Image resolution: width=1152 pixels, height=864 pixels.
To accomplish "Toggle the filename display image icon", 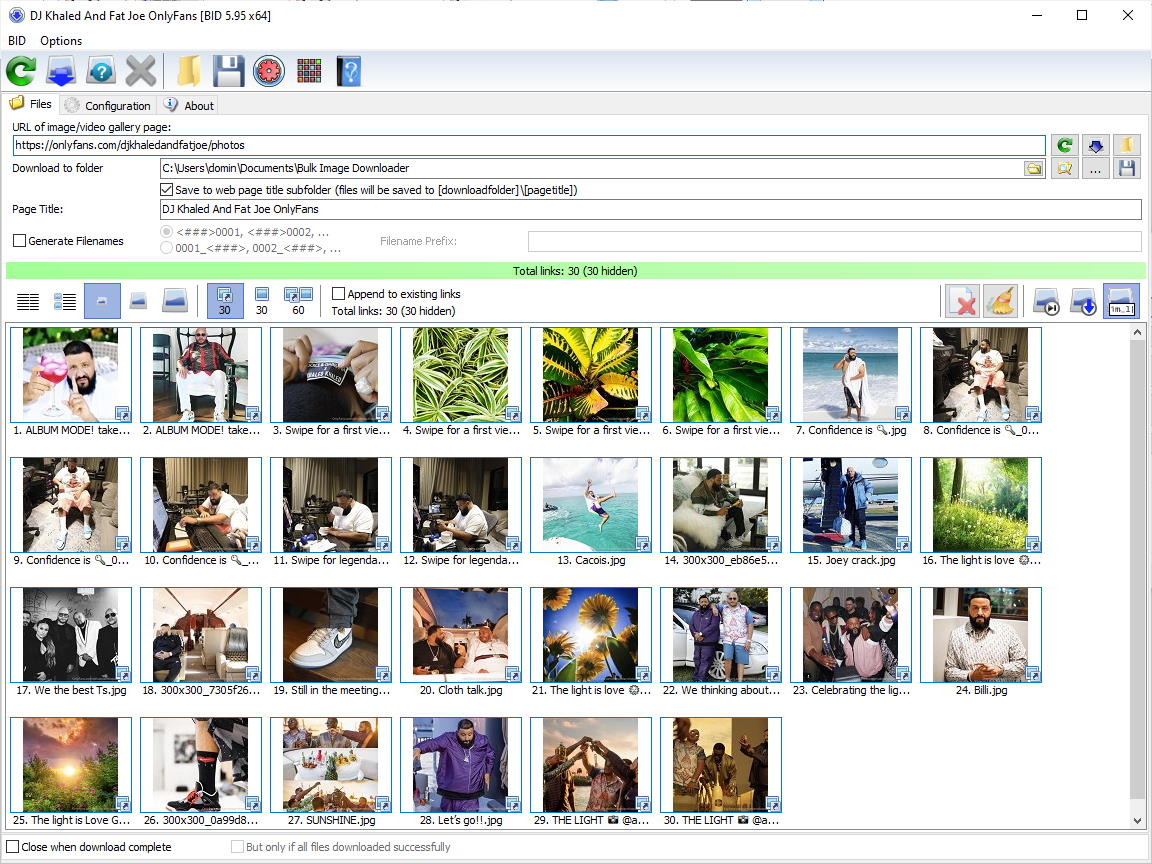I will tap(1121, 301).
